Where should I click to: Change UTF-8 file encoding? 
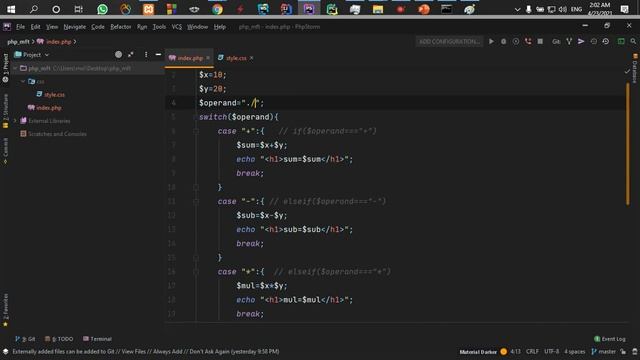point(551,351)
